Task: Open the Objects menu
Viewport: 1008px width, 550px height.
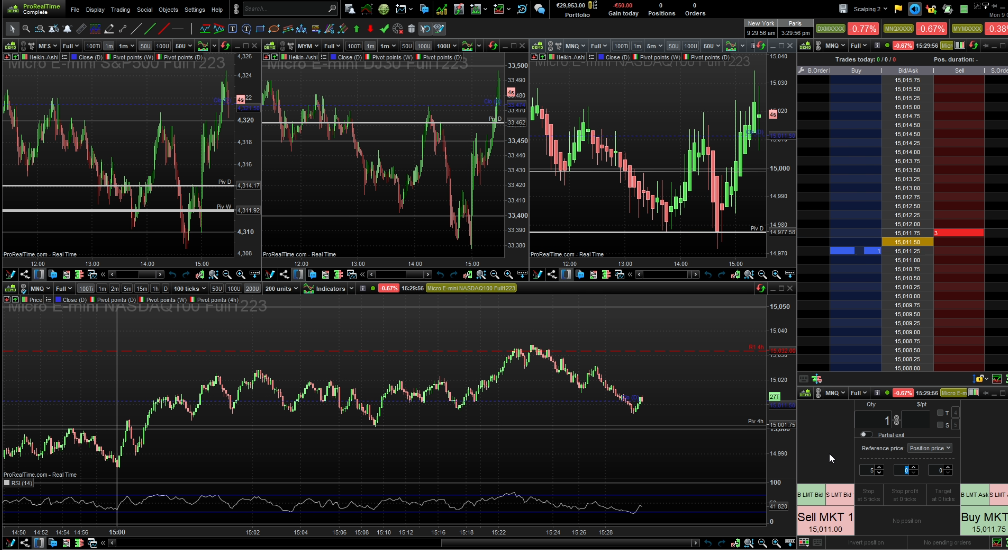Action: tap(168, 10)
